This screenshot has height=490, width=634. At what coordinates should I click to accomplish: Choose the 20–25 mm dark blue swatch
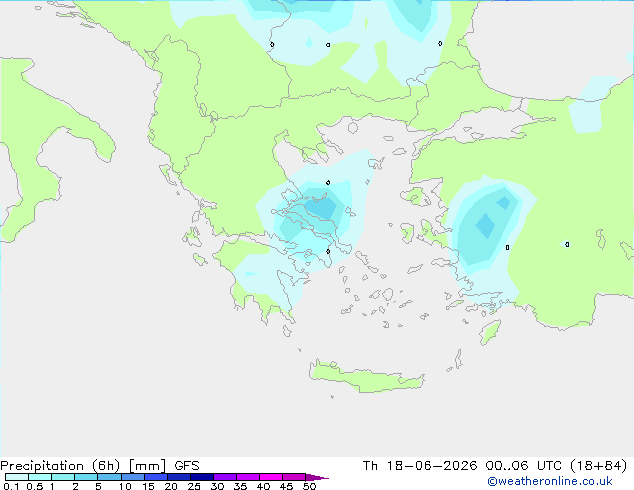coord(179,477)
